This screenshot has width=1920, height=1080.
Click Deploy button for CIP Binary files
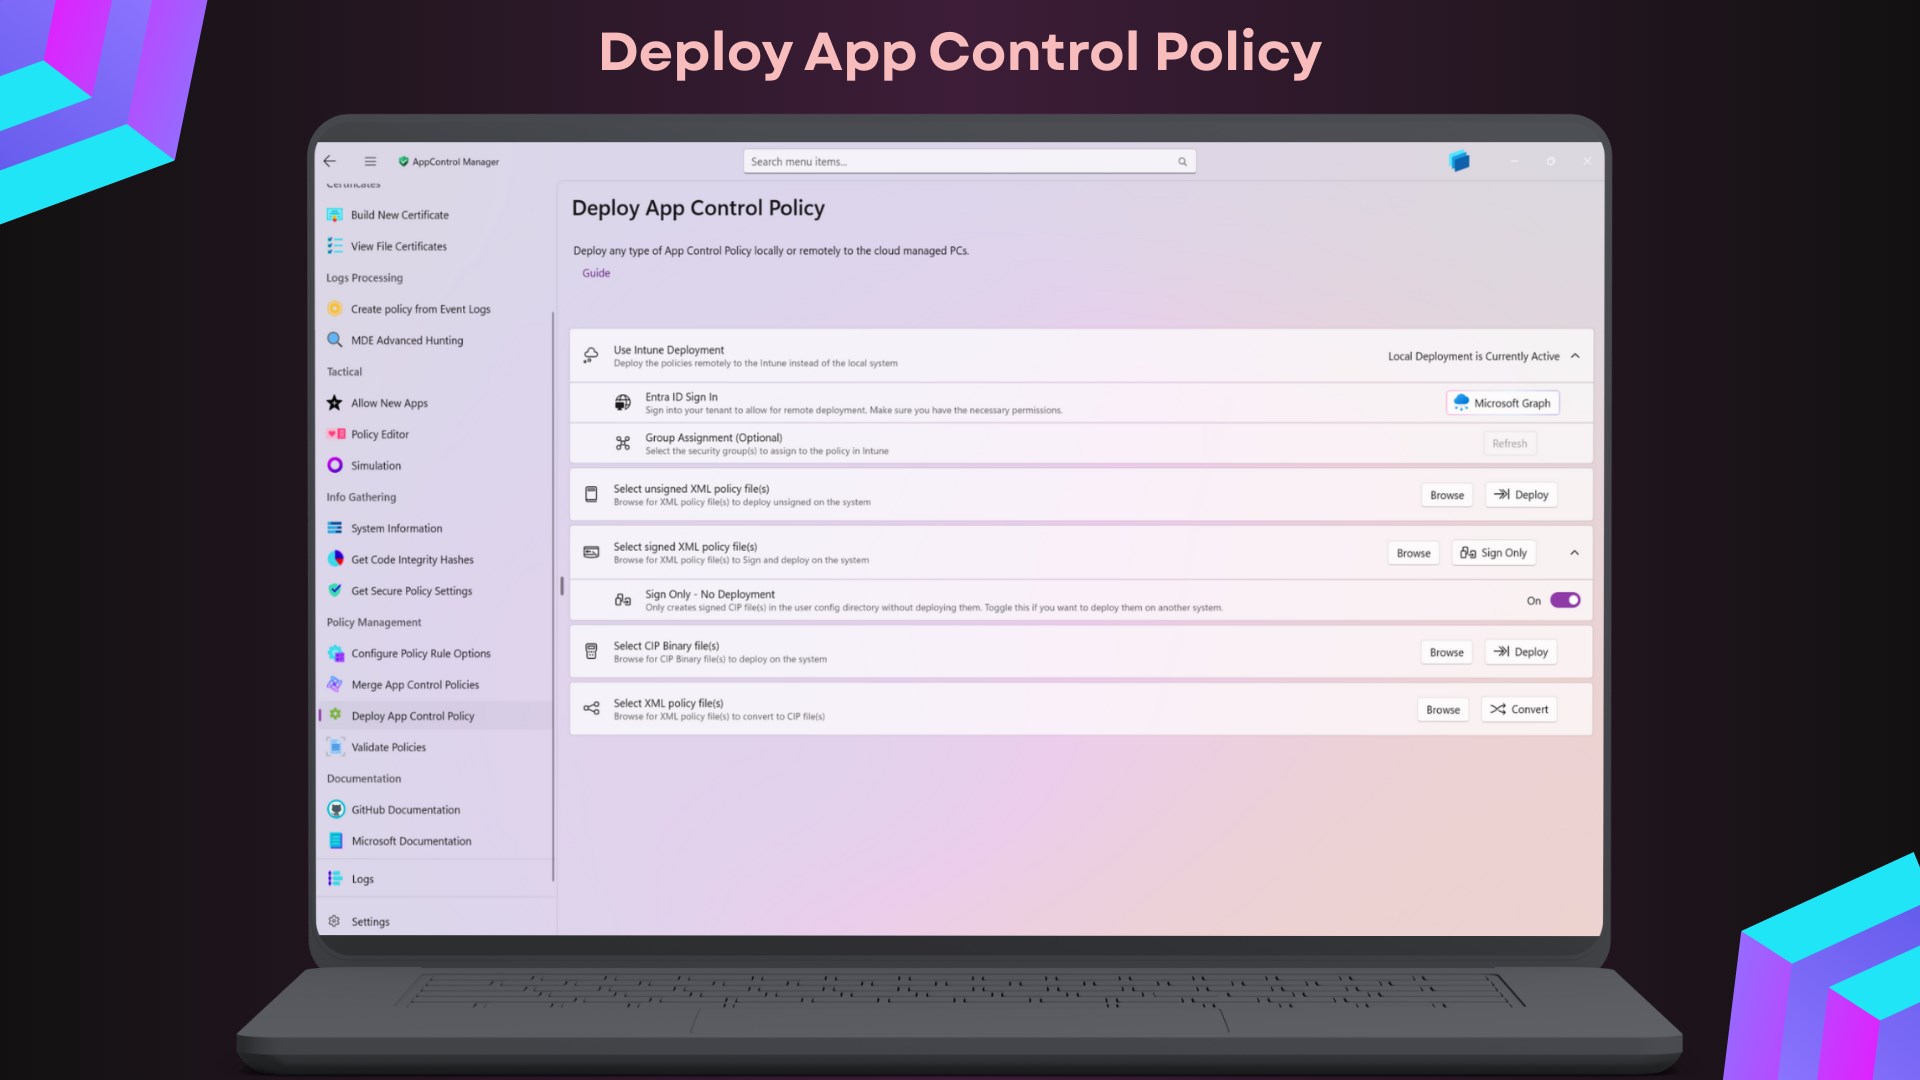click(x=1521, y=652)
